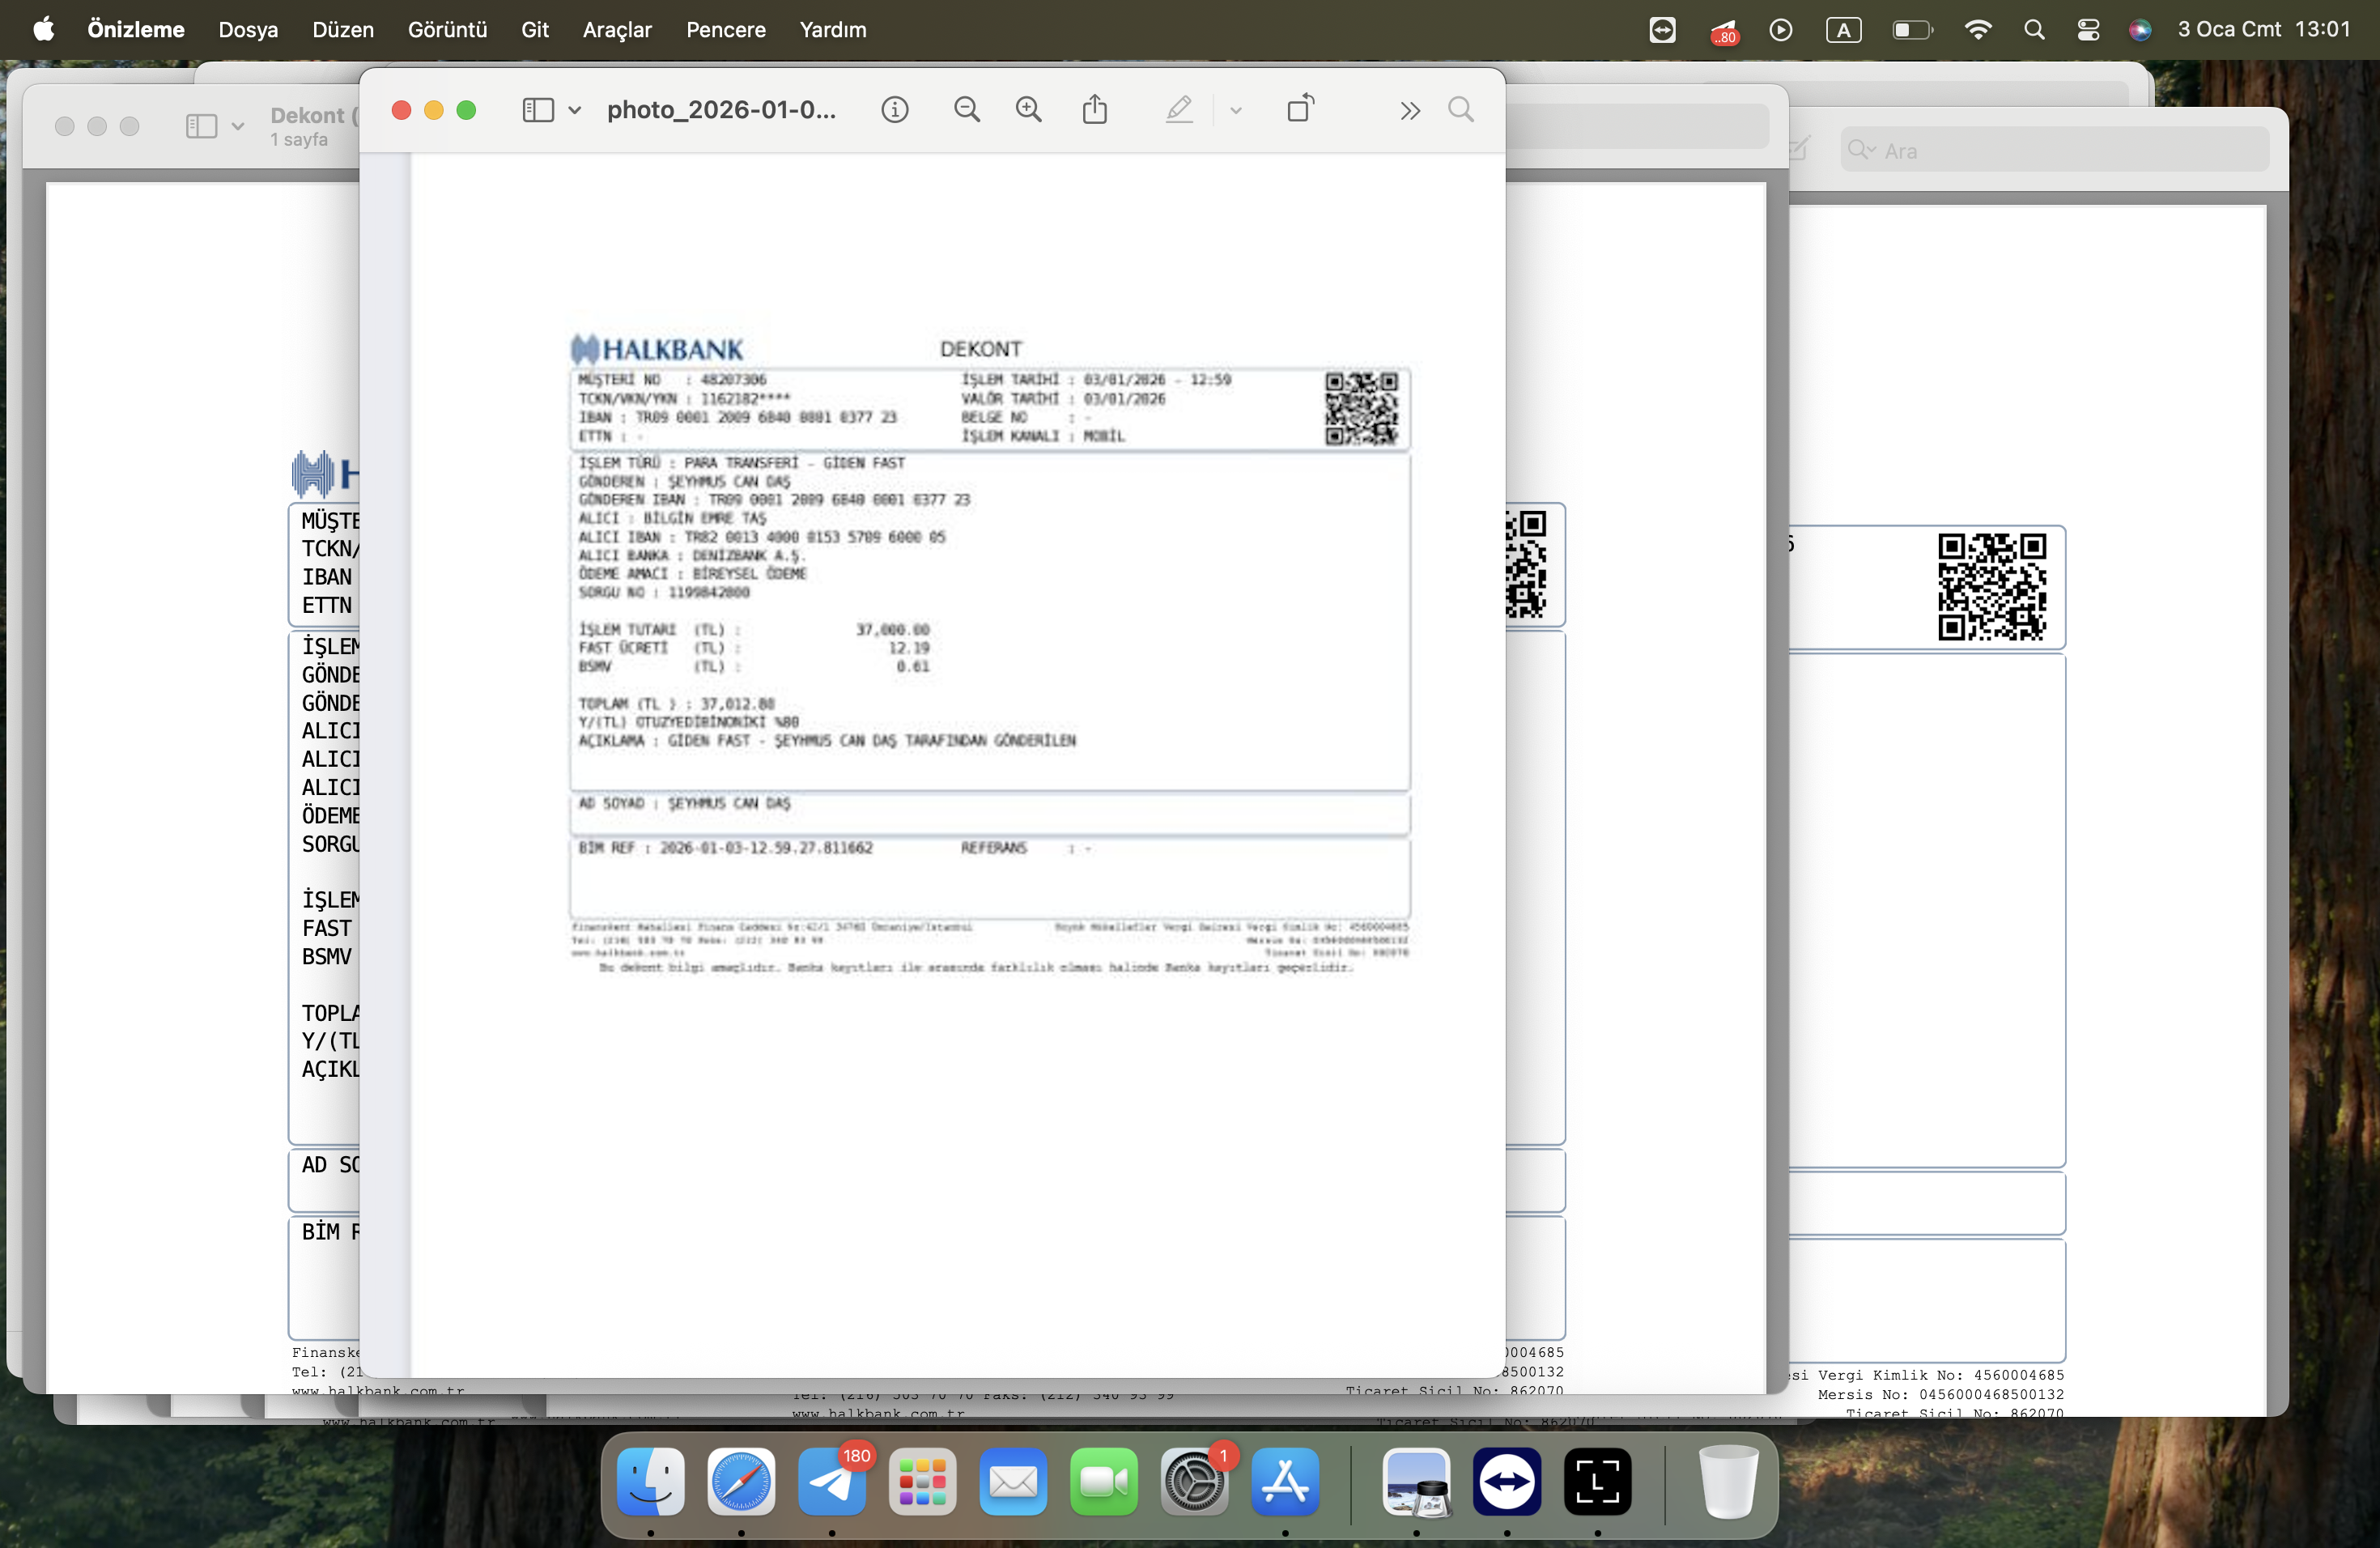Open Finder from the Dock
The image size is (2380, 1548).
[651, 1481]
